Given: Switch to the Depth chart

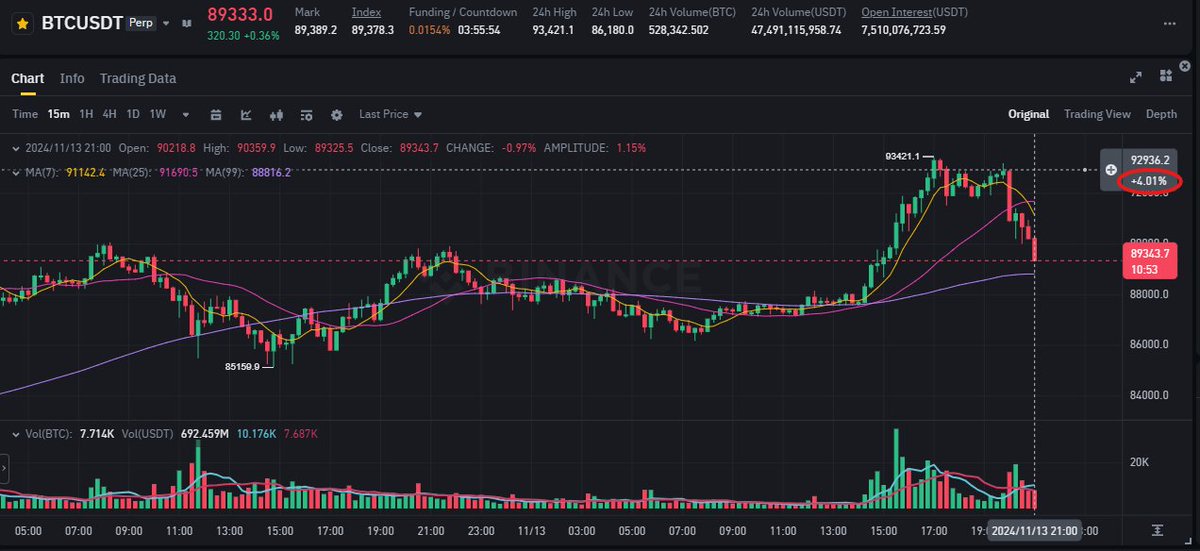Looking at the screenshot, I should click(x=1161, y=114).
